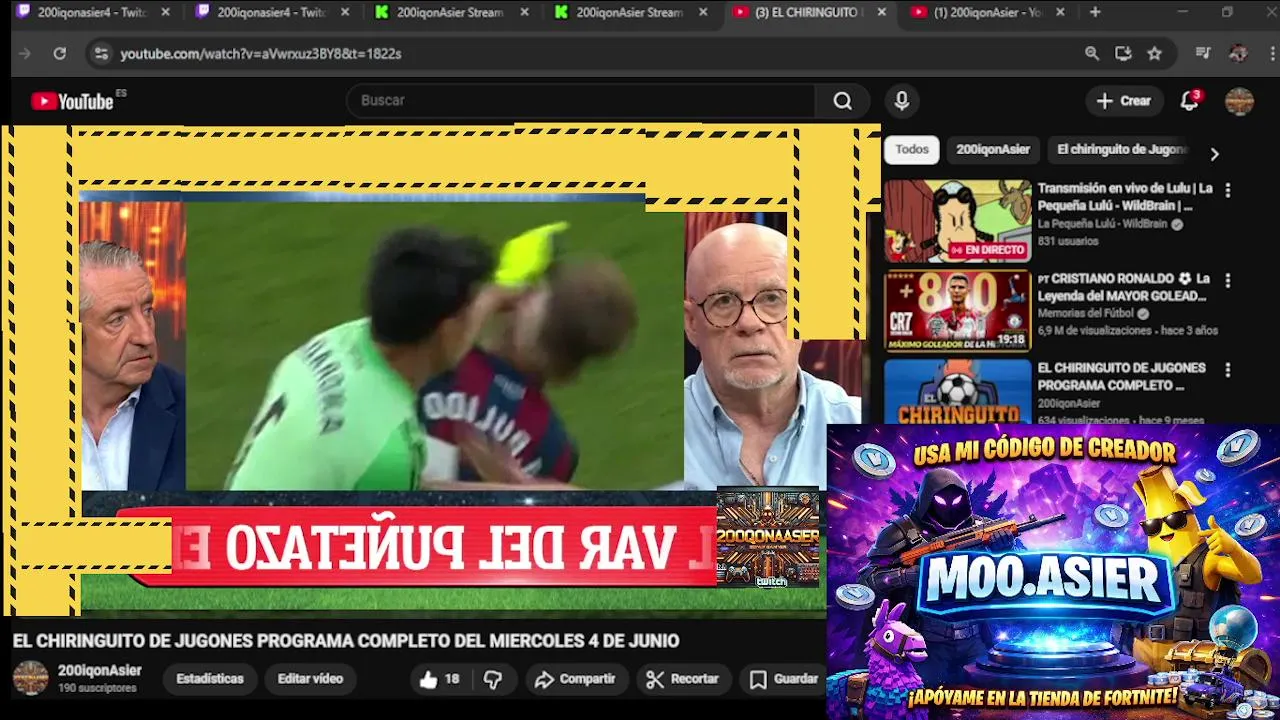The image size is (1280, 720).
Task: Click the Buscar search field
Action: point(580,101)
